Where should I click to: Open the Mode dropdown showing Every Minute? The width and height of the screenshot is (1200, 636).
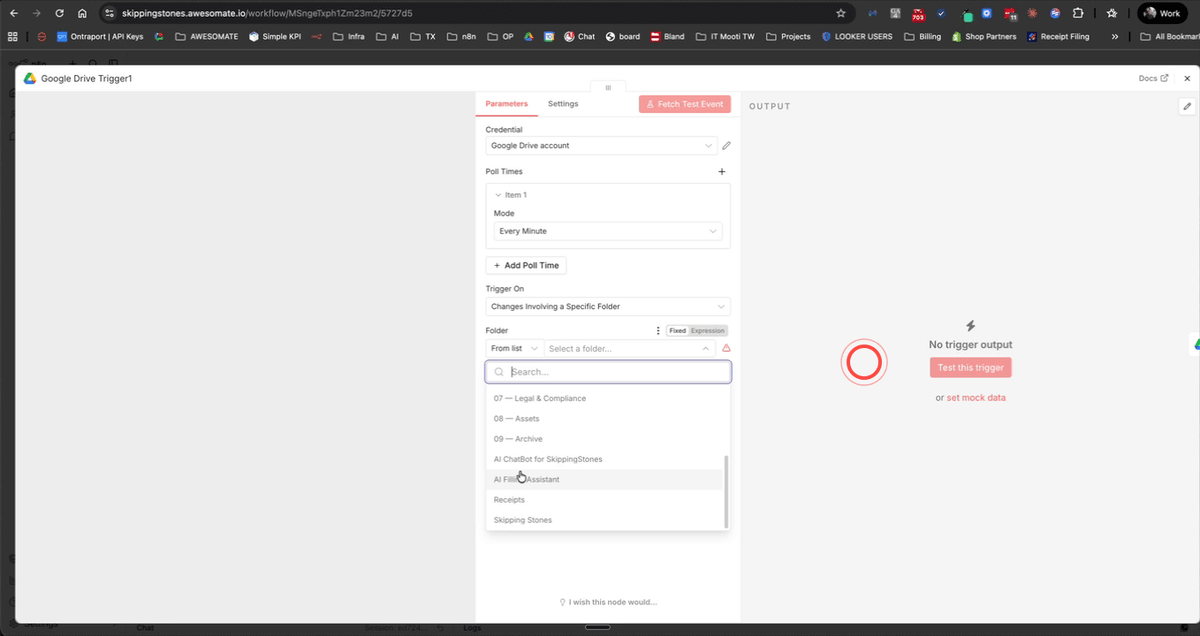point(607,231)
